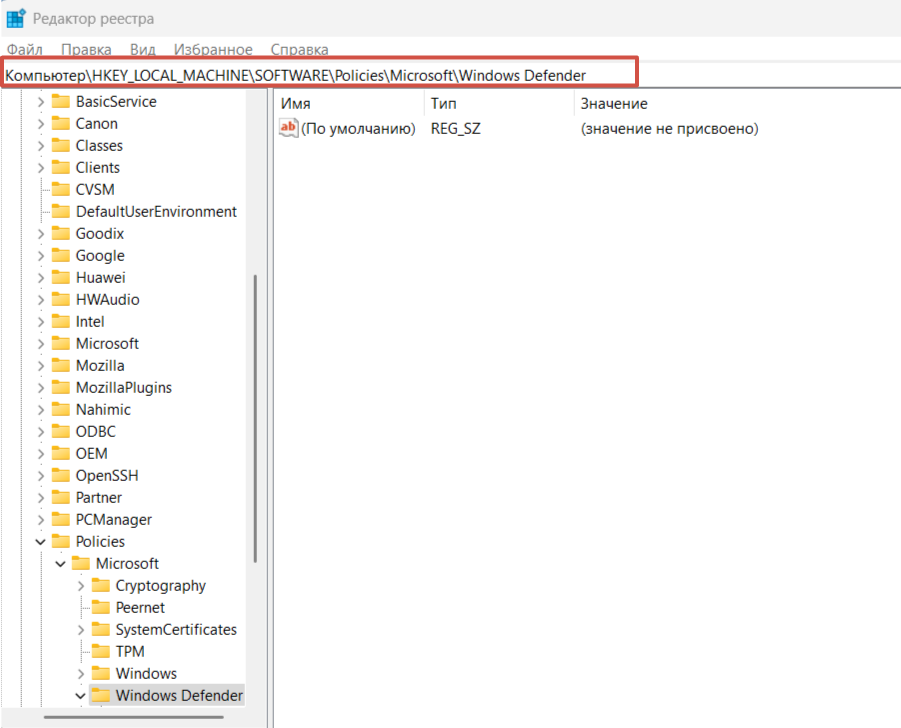The height and width of the screenshot is (728, 901).
Task: Select the Peernet folder icon
Action: (x=101, y=607)
